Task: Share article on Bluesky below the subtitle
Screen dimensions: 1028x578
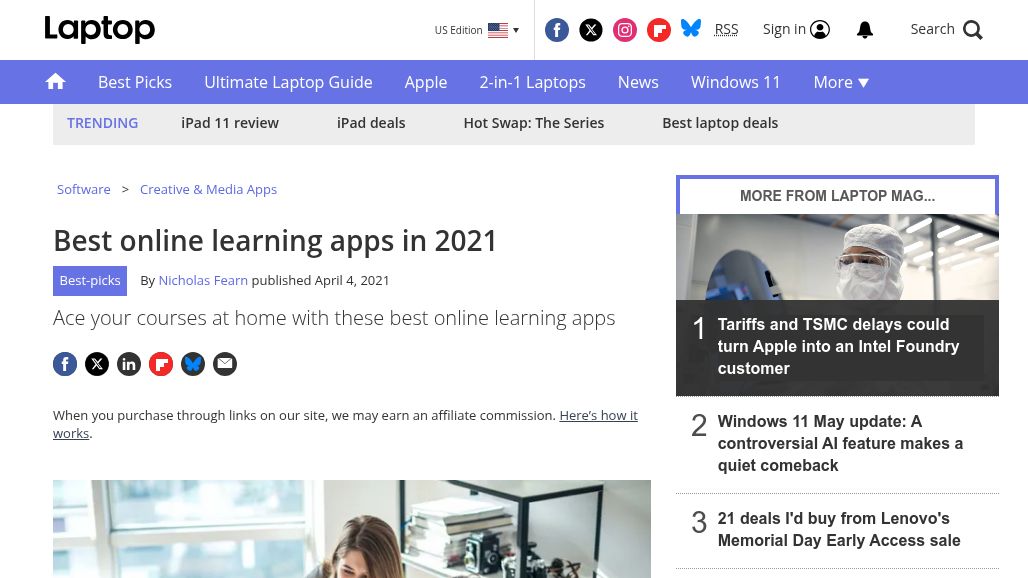Action: point(193,364)
